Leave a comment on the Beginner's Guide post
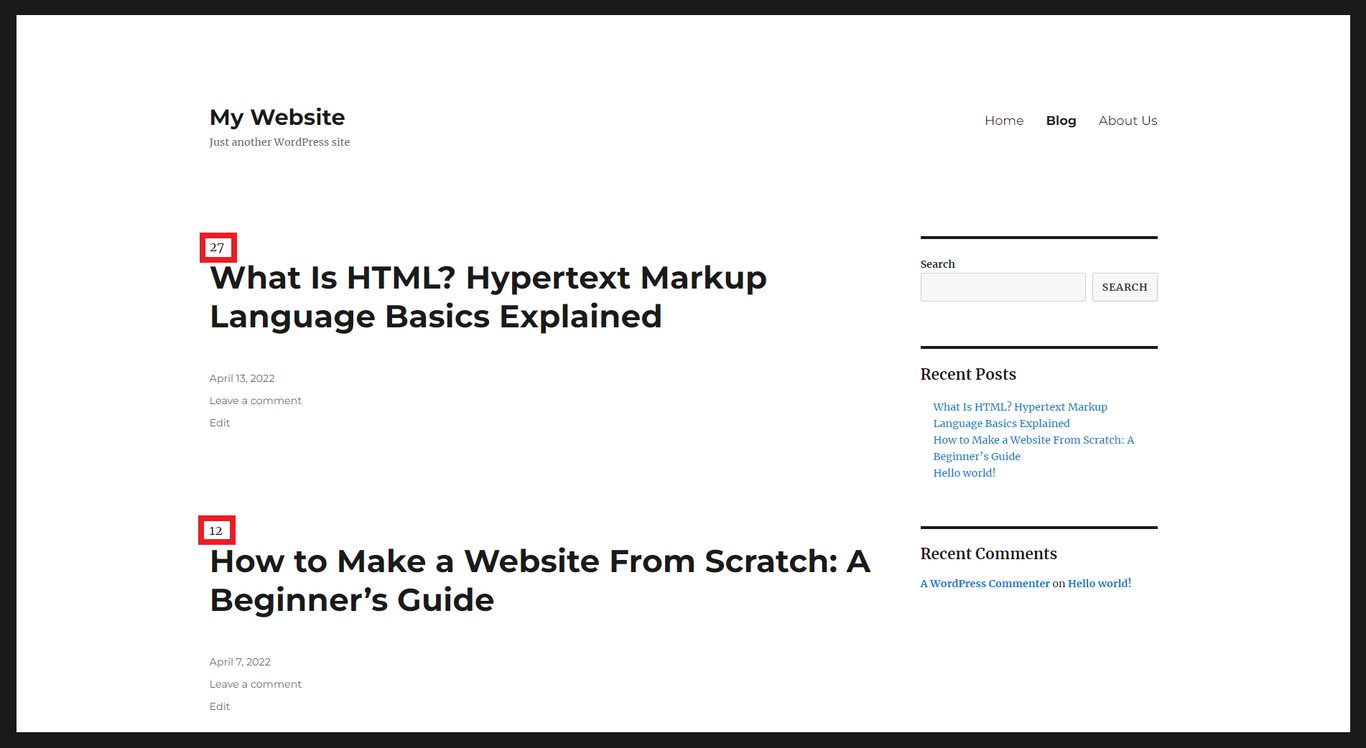1366x748 pixels. pyautogui.click(x=255, y=683)
